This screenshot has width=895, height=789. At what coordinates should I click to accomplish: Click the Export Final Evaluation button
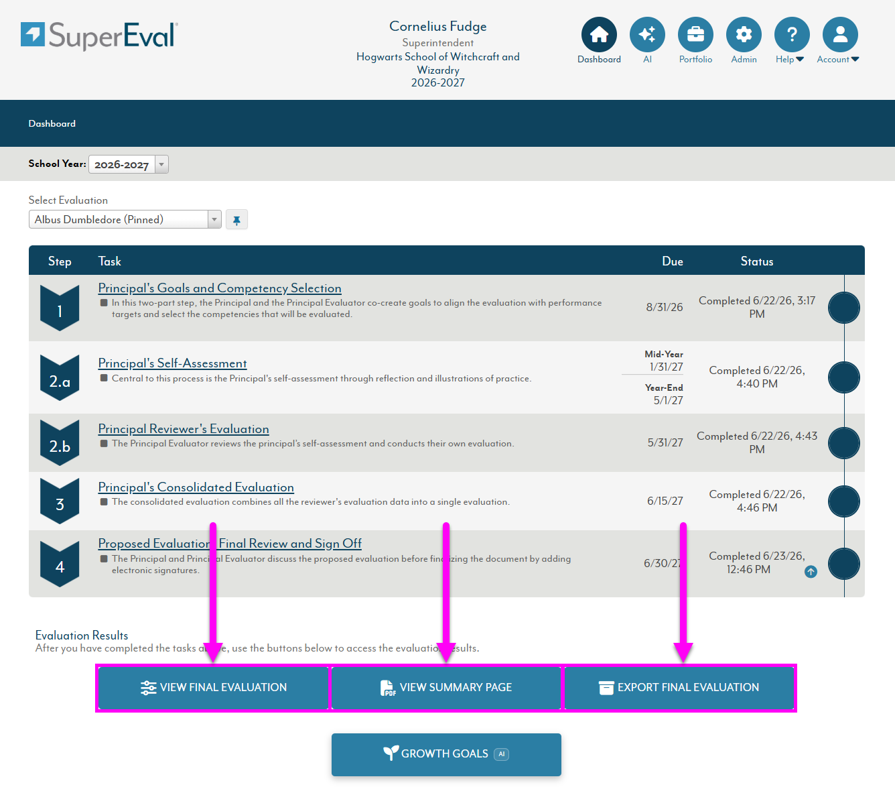pos(679,687)
